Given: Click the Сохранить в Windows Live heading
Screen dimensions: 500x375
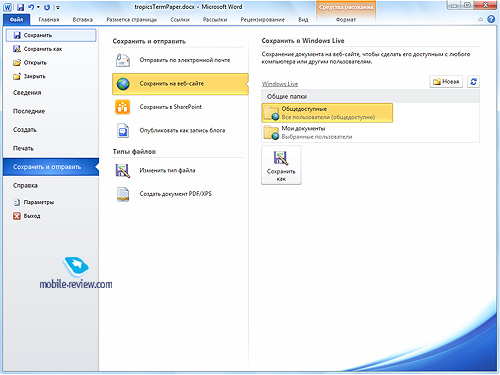Looking at the screenshot, I should [x=303, y=41].
